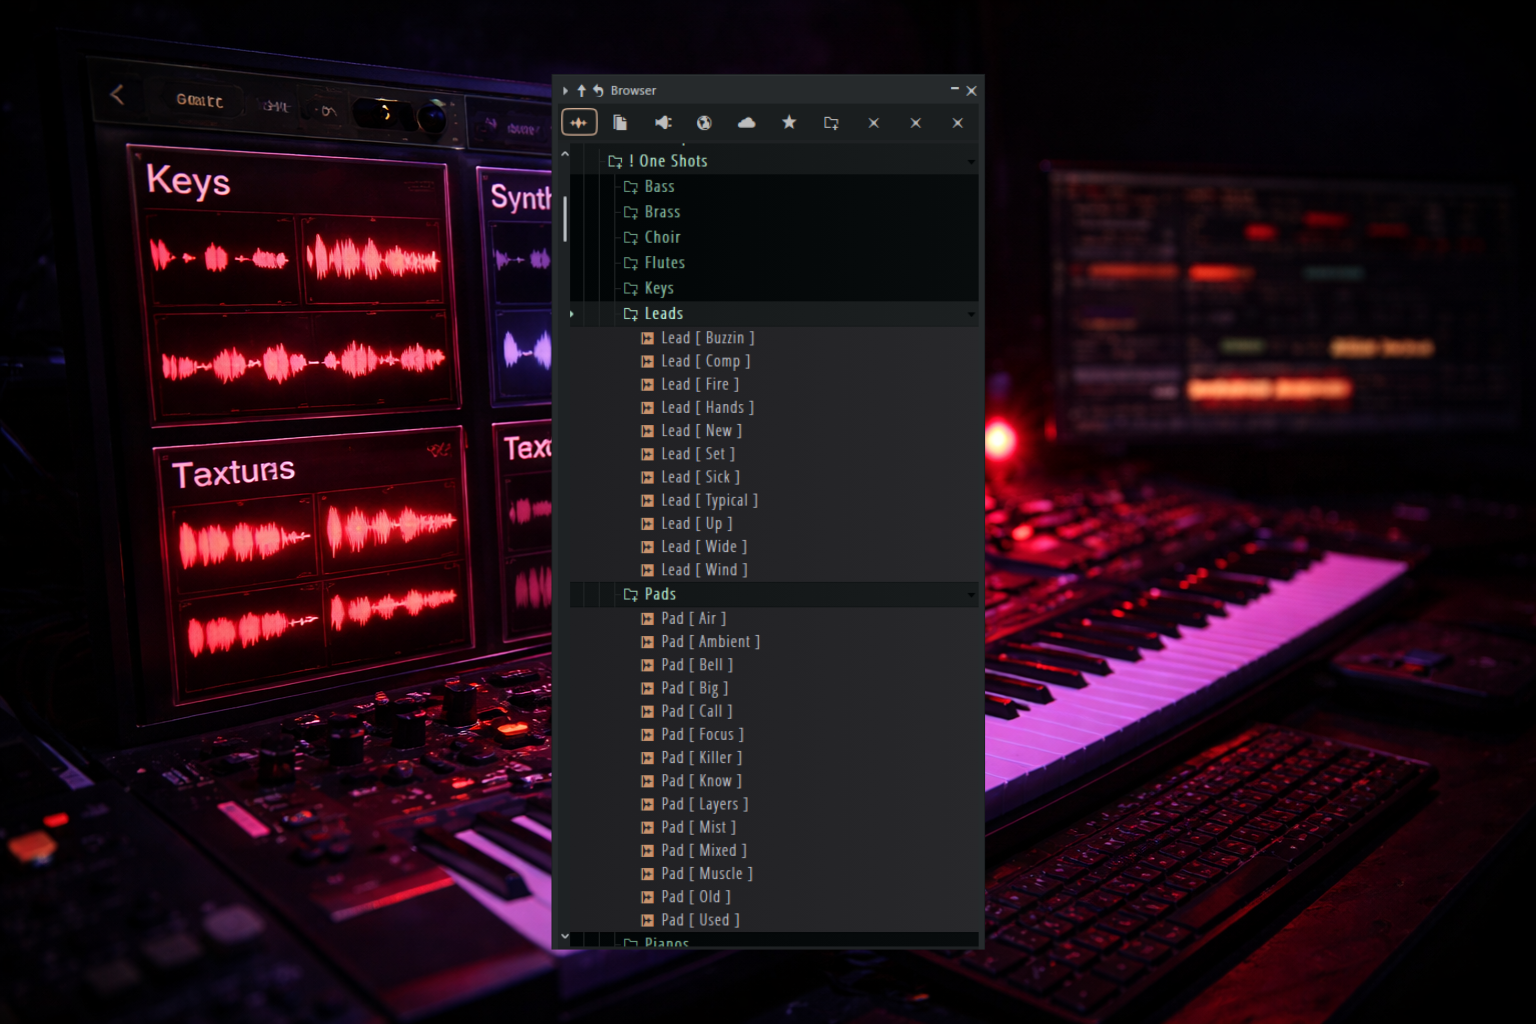
Task: Click dropdown arrow at right of Leads row
Action: tap(971, 315)
